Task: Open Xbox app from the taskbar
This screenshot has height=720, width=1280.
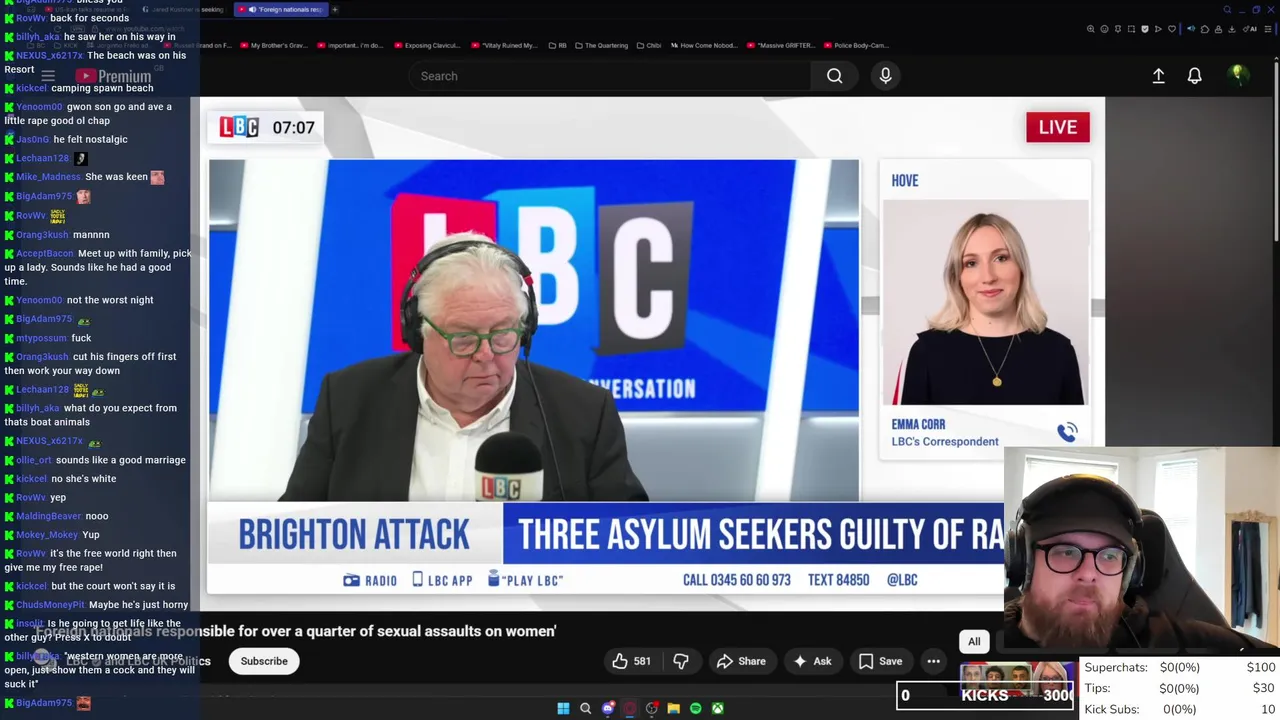Action: click(x=717, y=708)
